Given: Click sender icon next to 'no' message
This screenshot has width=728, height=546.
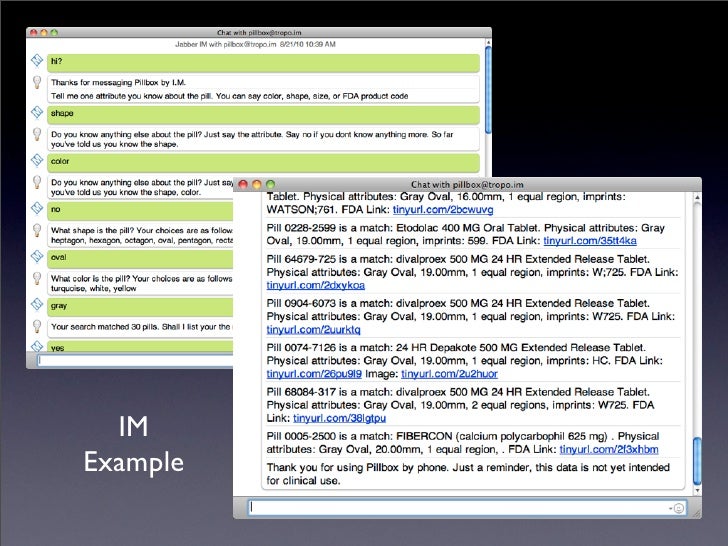Looking at the screenshot, I should click(x=37, y=208).
